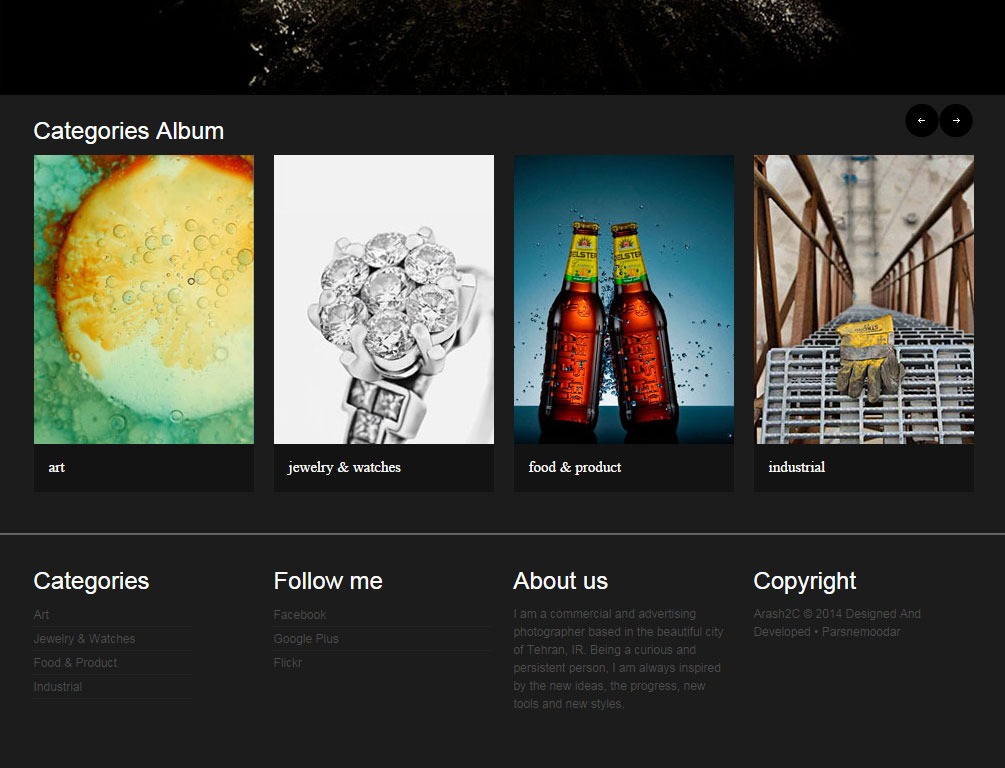1005x768 pixels.
Task: Click the 'jewelry & watches' album caption
Action: tap(344, 467)
